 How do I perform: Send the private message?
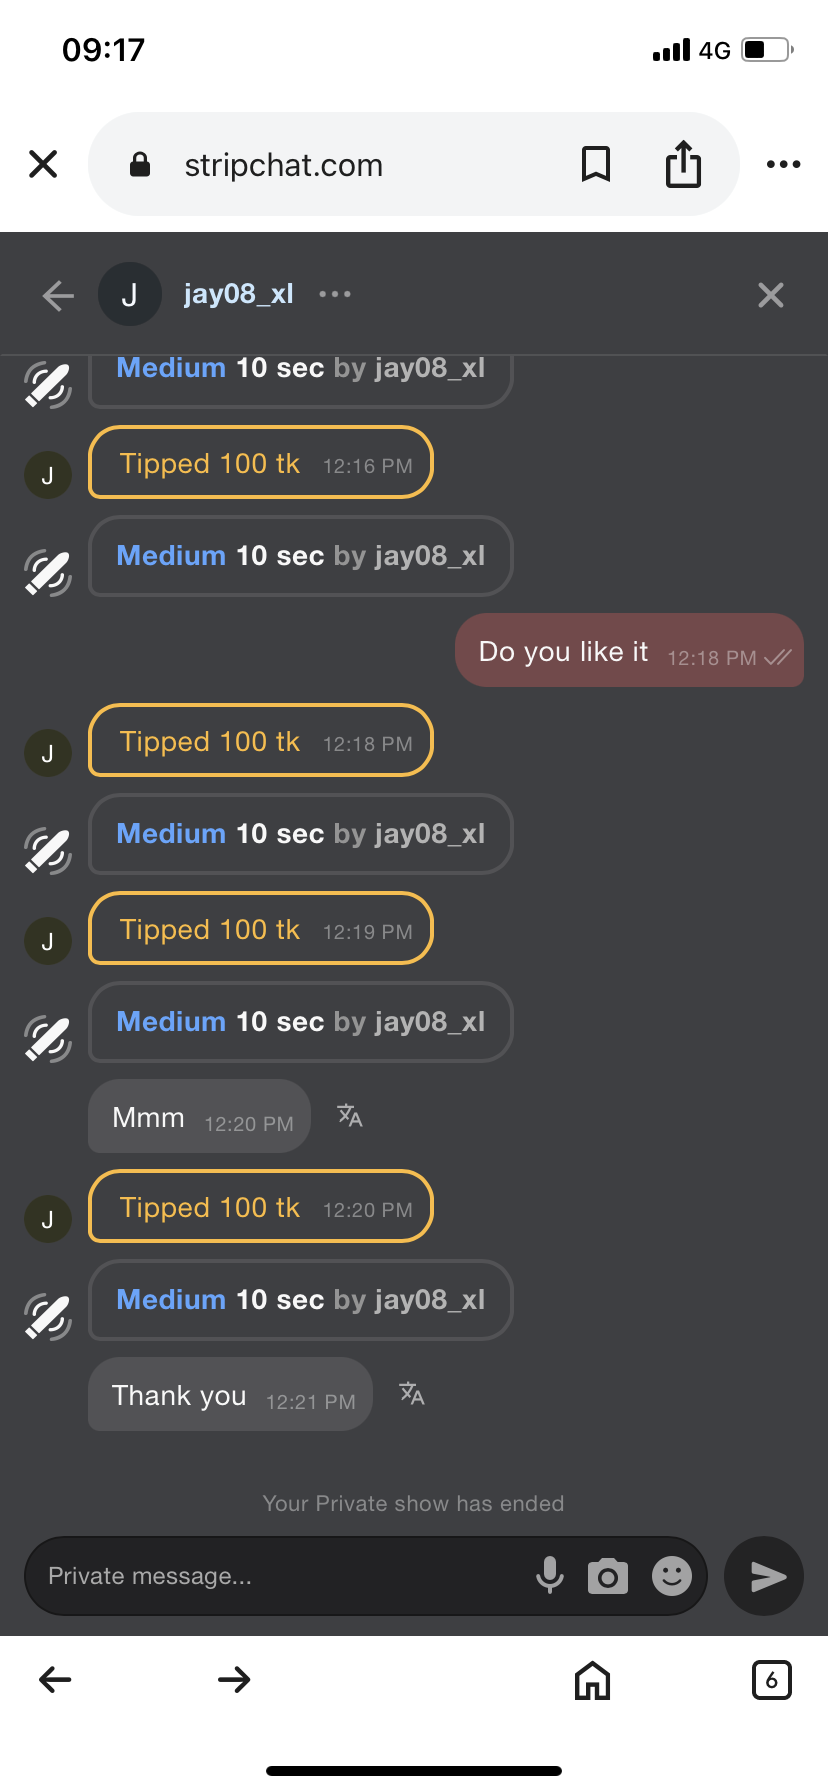(765, 1576)
